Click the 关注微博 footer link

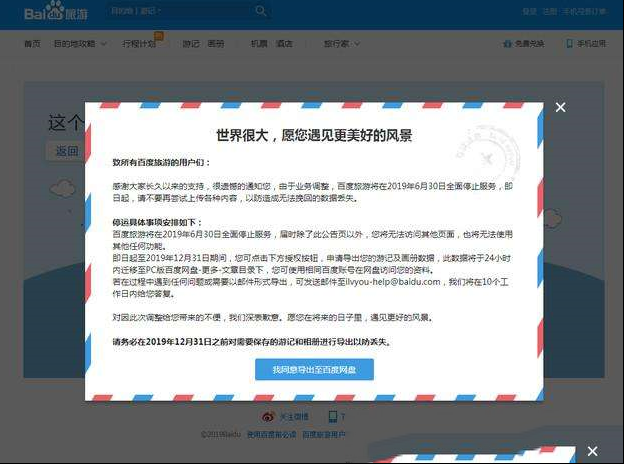pyautogui.click(x=294, y=417)
